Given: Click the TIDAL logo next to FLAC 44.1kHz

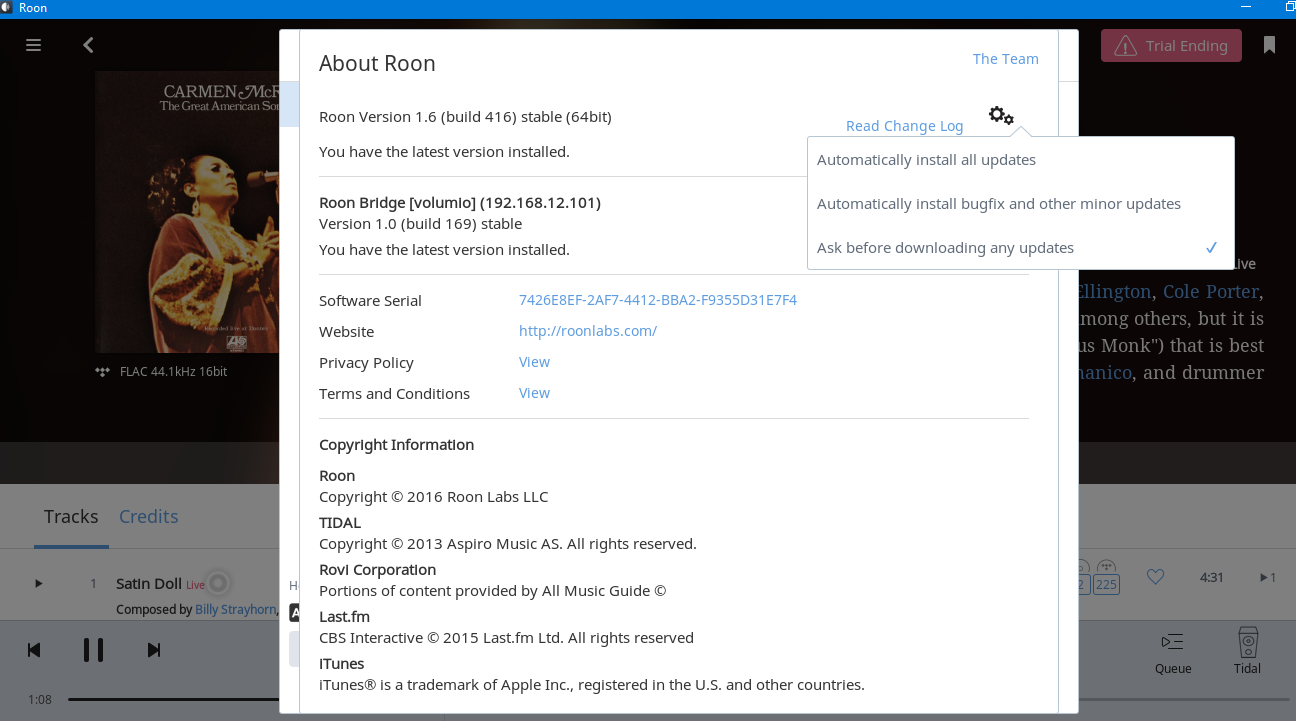Looking at the screenshot, I should click(102, 372).
